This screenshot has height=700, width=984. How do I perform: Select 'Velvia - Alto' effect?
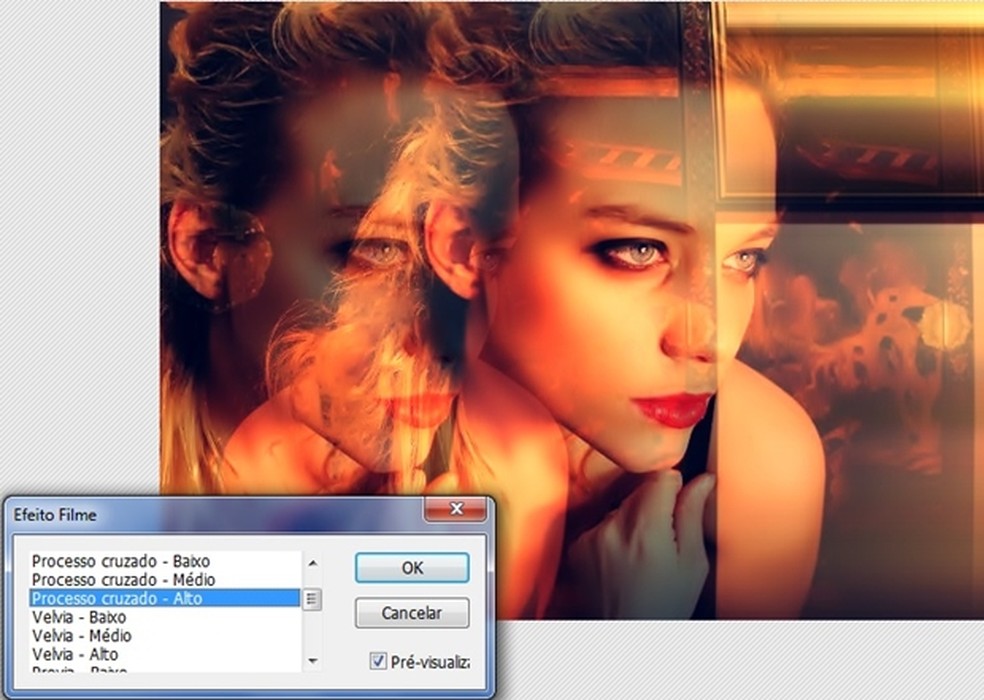pos(165,654)
